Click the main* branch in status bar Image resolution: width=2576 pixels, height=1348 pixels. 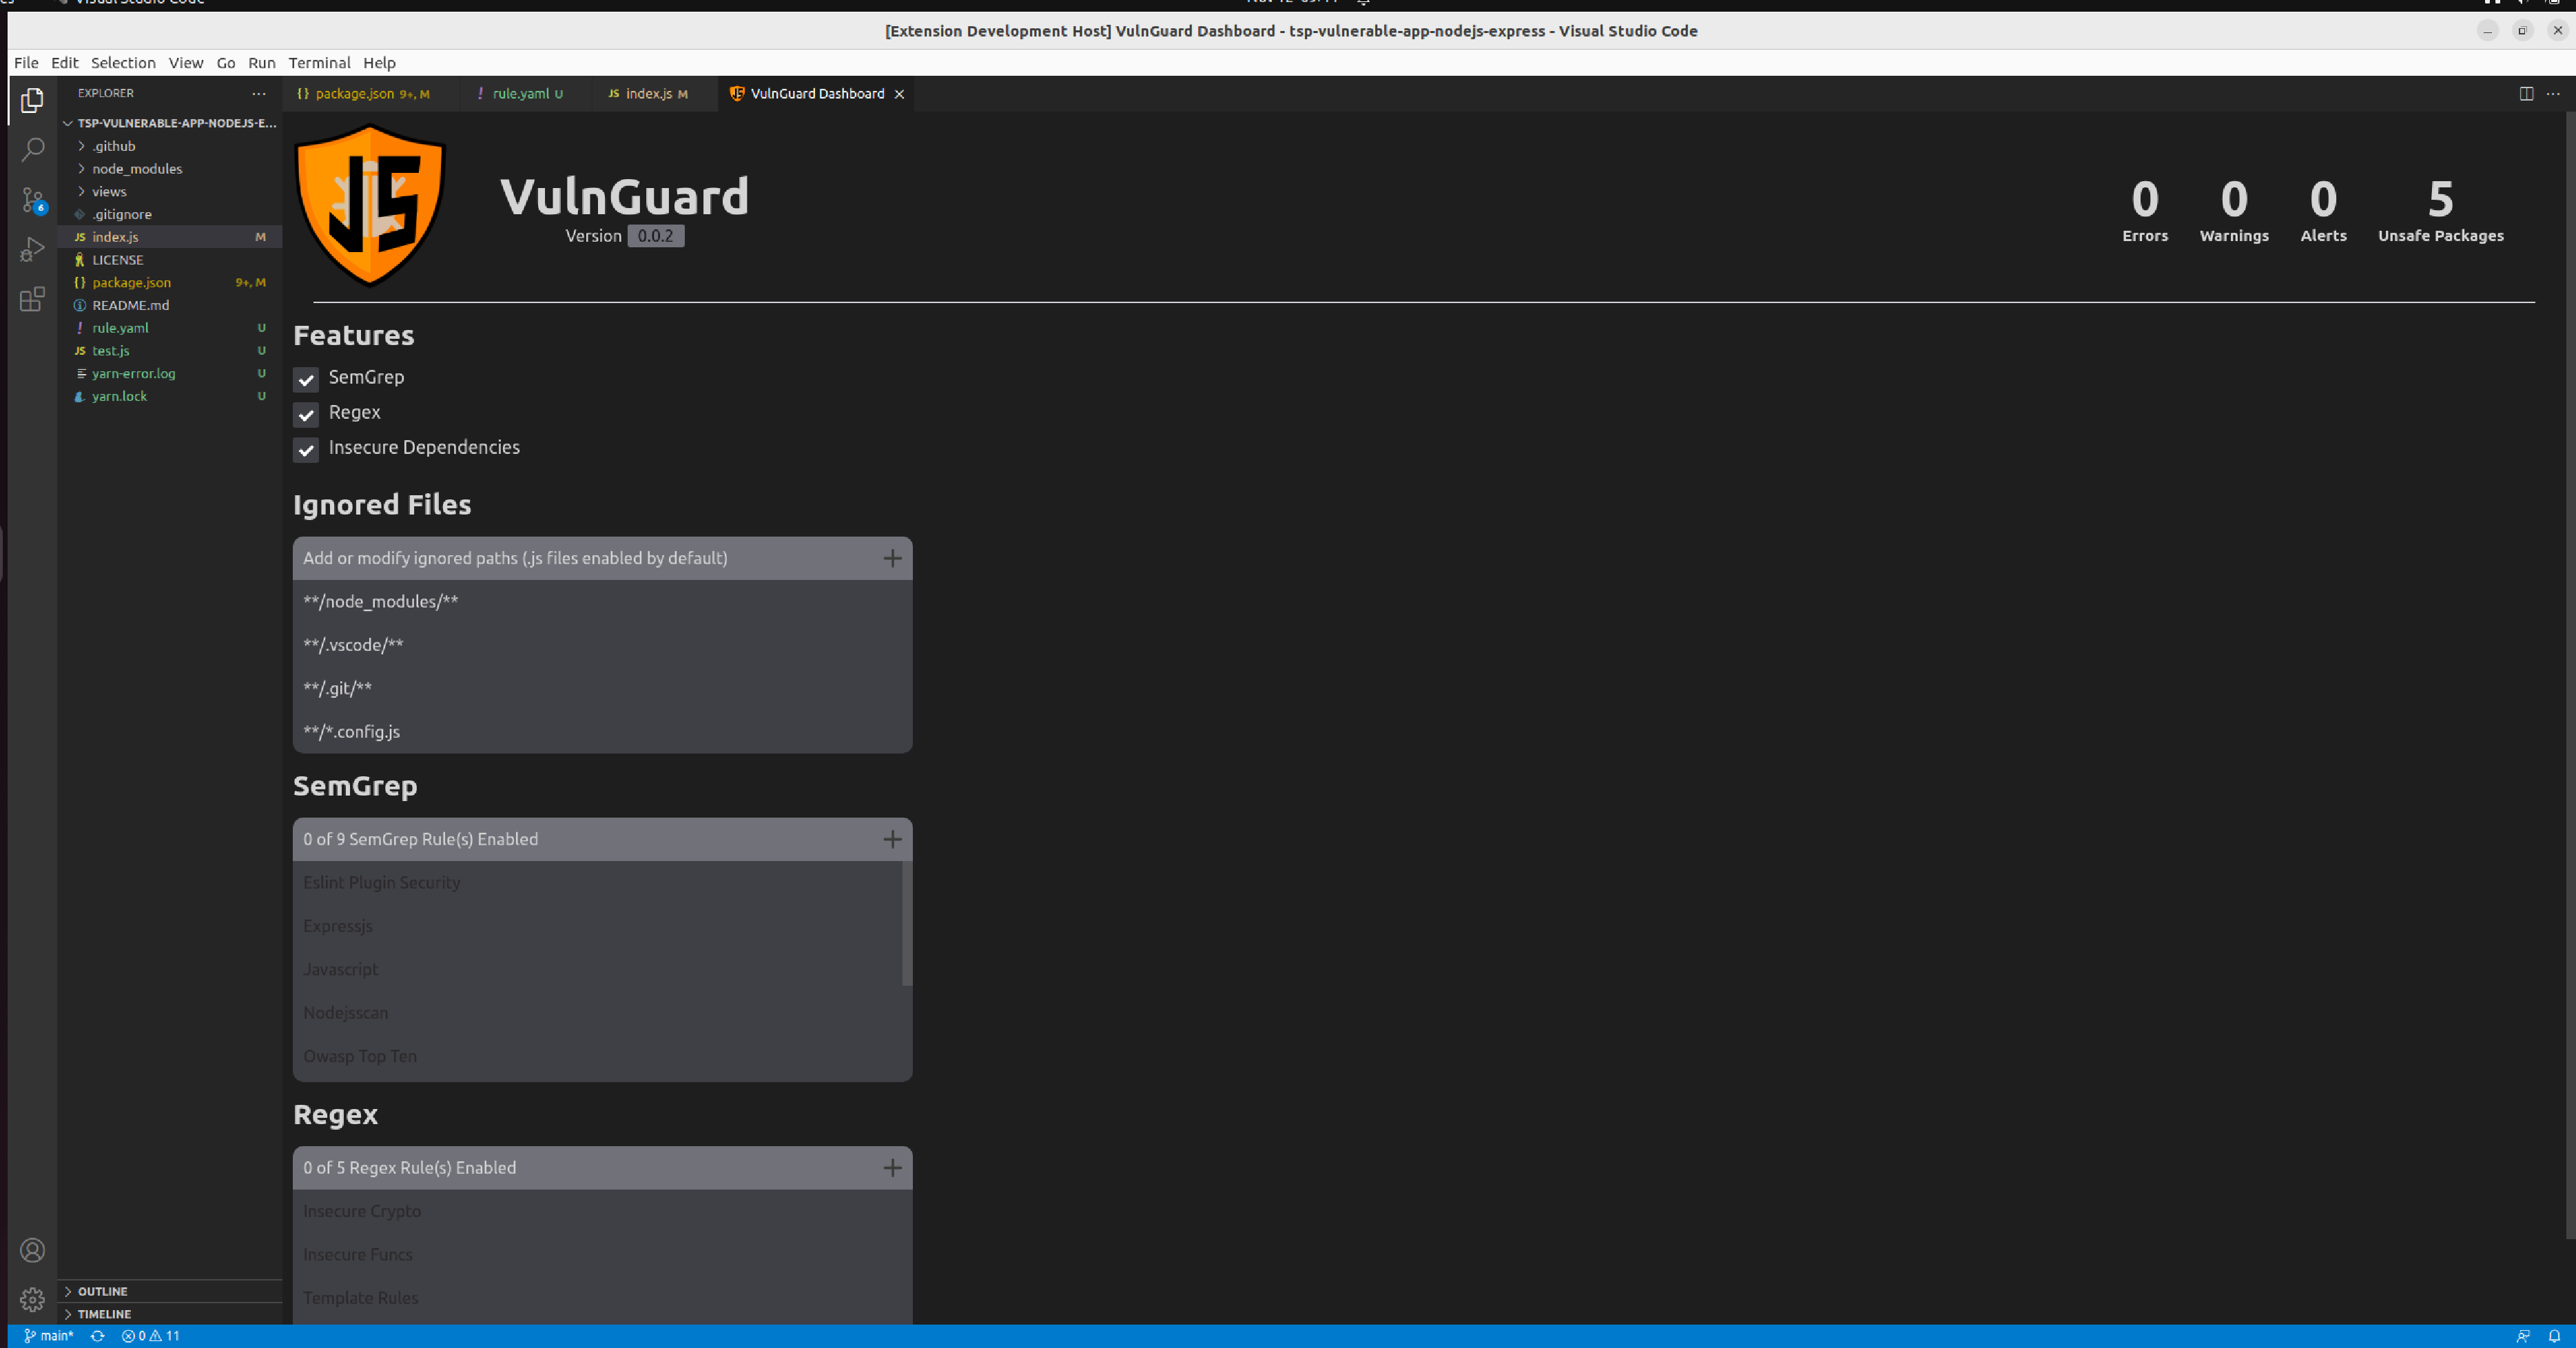[x=49, y=1336]
